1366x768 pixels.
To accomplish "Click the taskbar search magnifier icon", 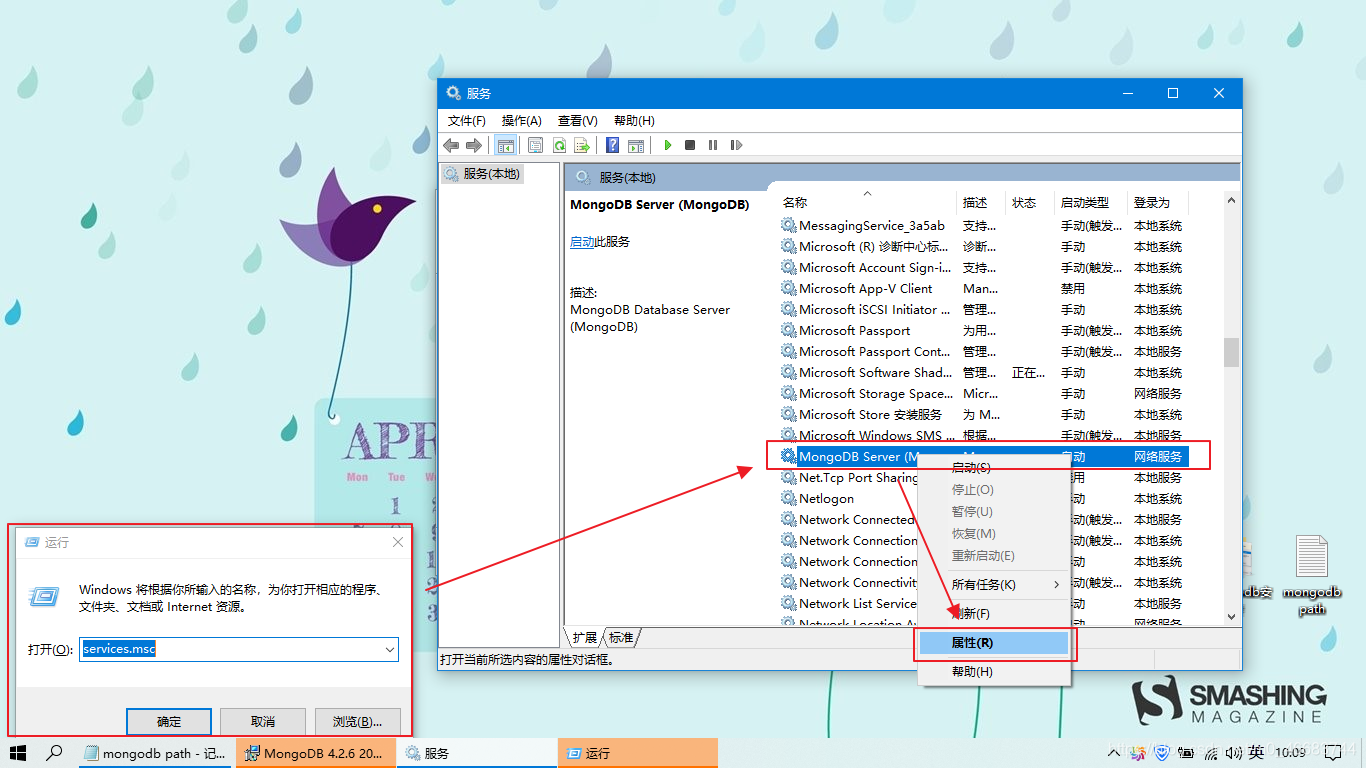I will pyautogui.click(x=55, y=753).
